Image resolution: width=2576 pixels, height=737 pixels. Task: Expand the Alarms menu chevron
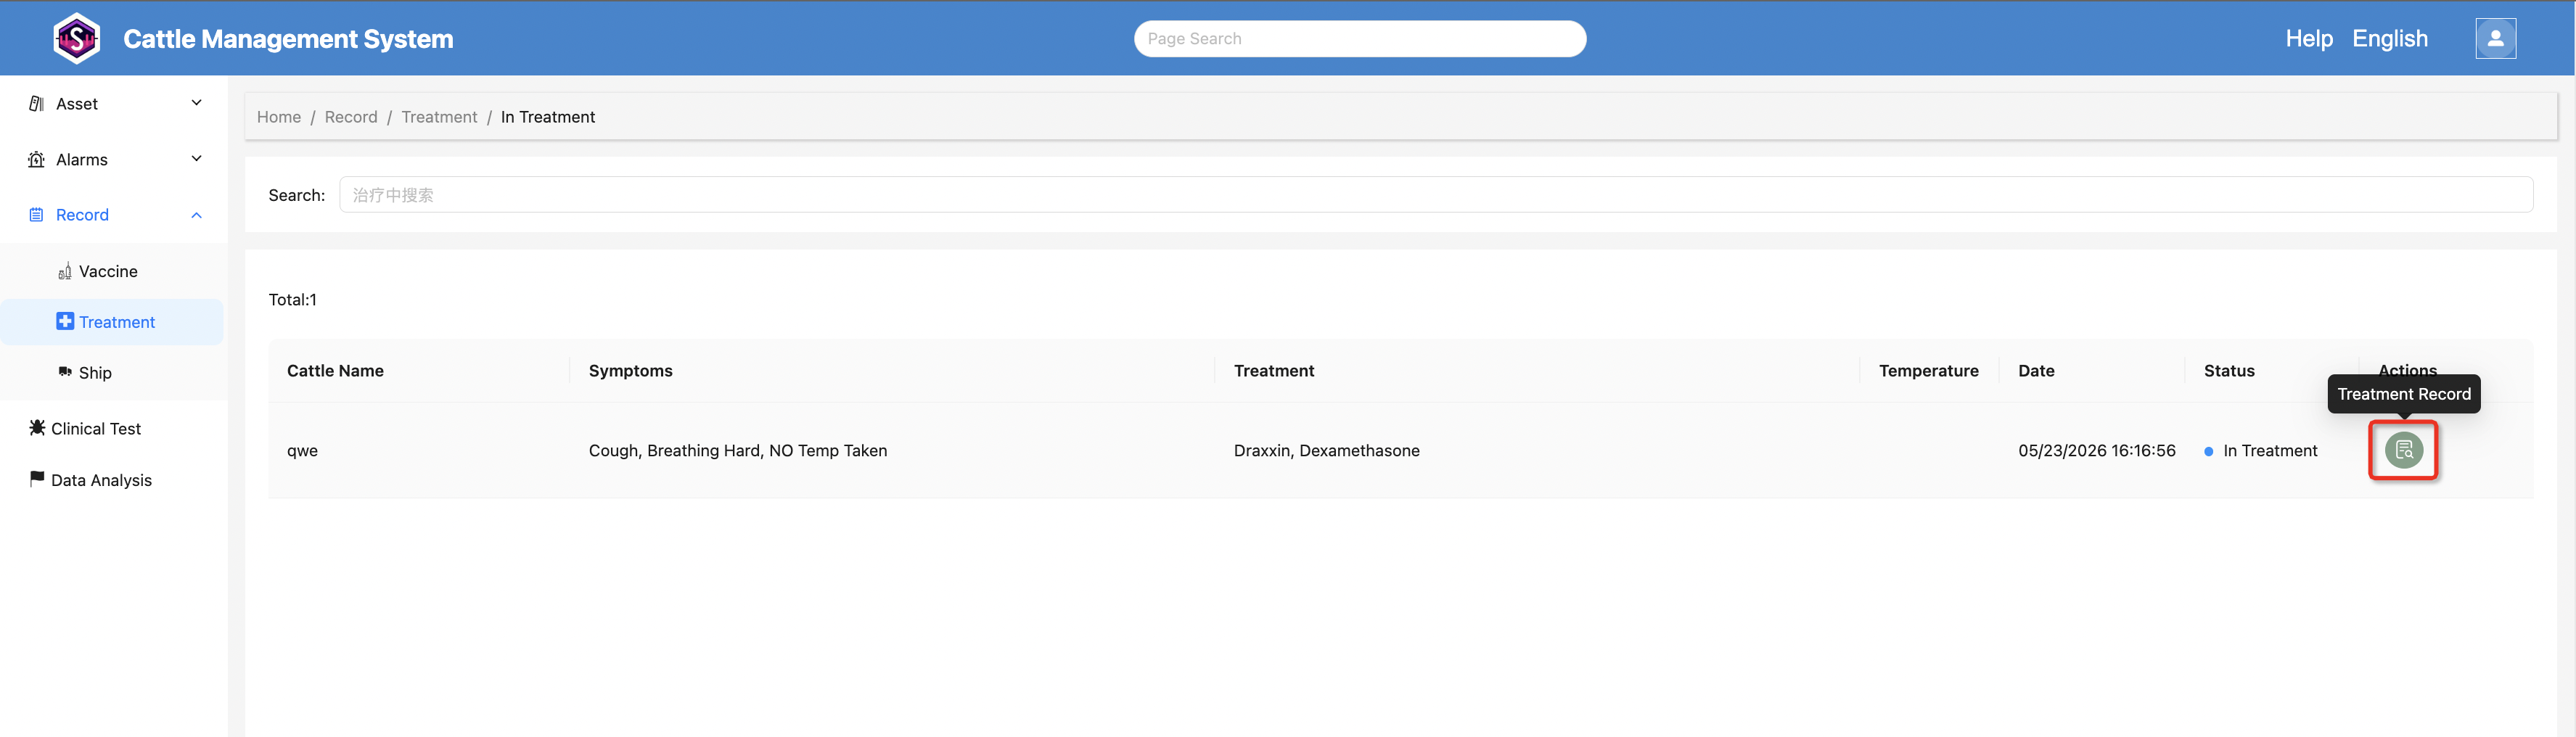[196, 159]
